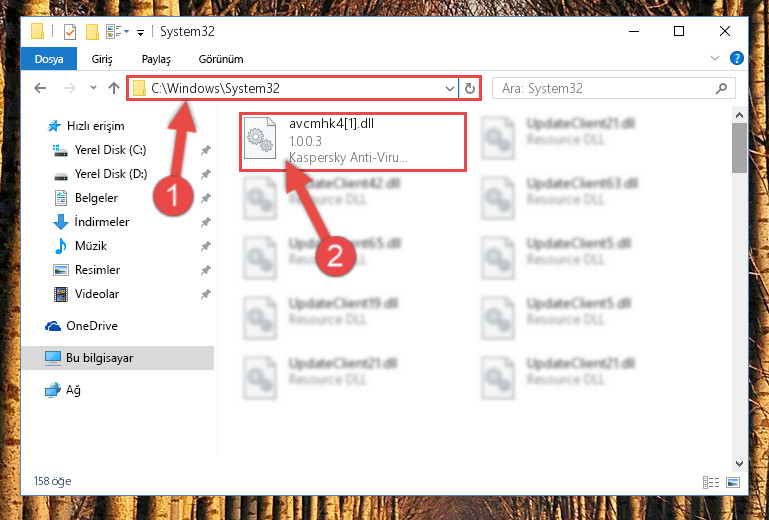
Task: Open the Görünüm ribbon tab
Action: (221, 59)
